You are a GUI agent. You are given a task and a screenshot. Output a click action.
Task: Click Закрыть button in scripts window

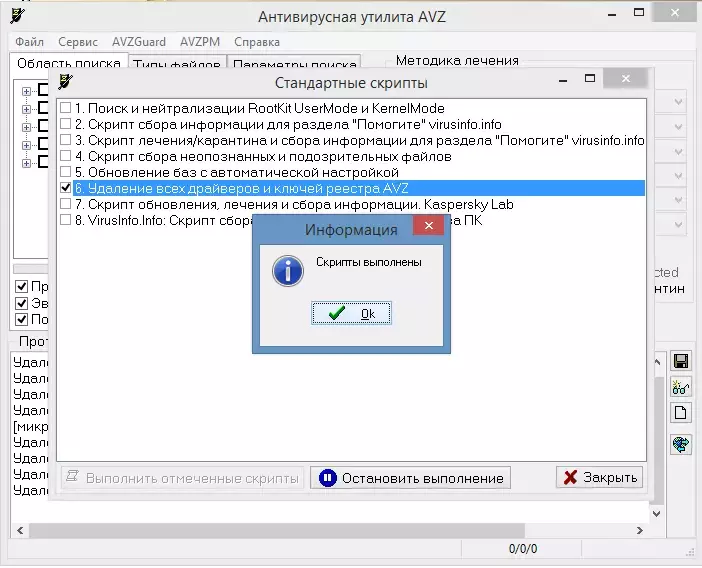[599, 477]
